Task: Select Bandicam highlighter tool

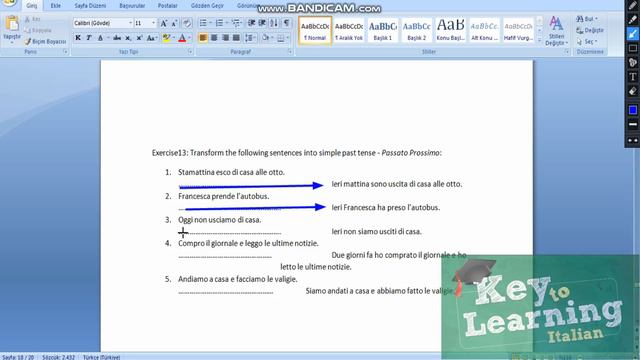Action: [x=633, y=20]
